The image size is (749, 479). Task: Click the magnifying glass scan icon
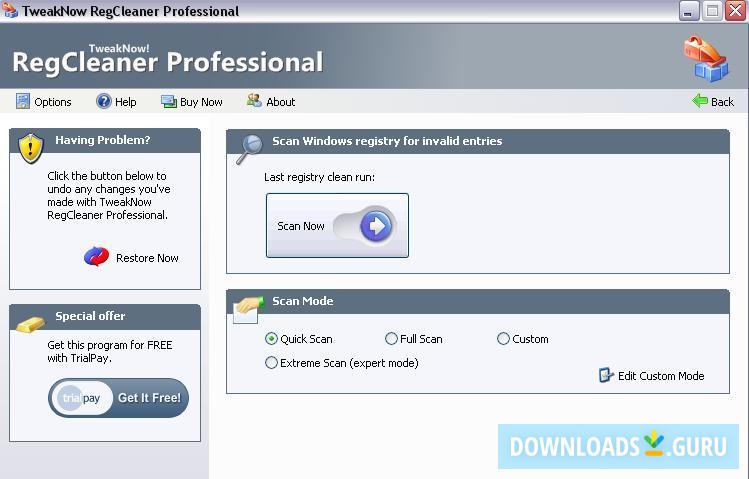pyautogui.click(x=249, y=149)
